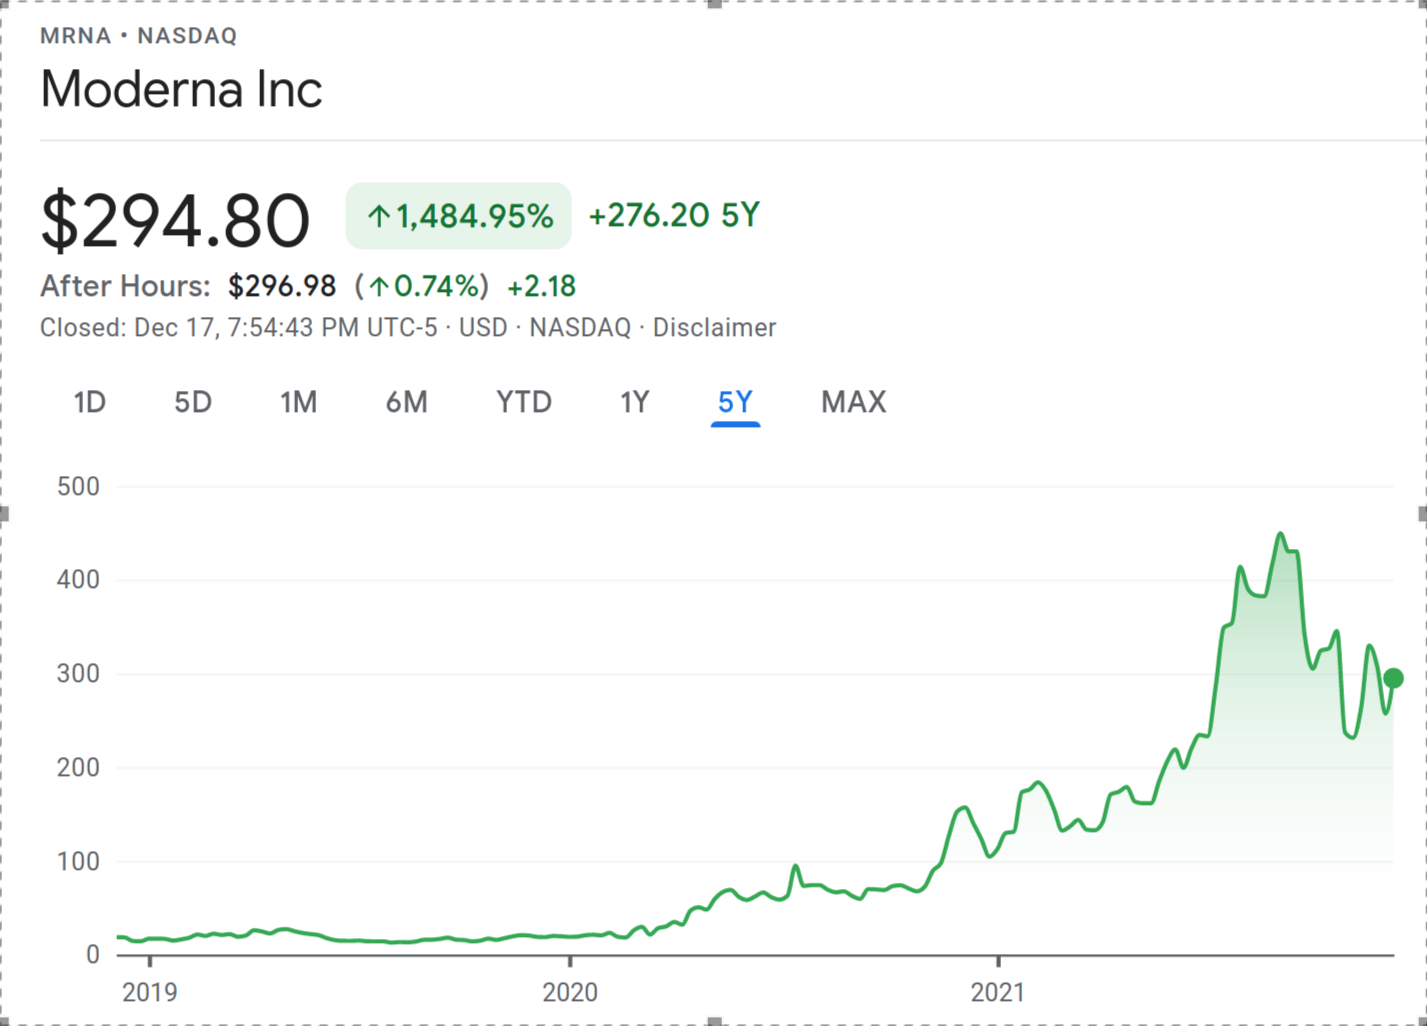
Task: Click the 2020 label on the time axis
Action: coord(570,992)
